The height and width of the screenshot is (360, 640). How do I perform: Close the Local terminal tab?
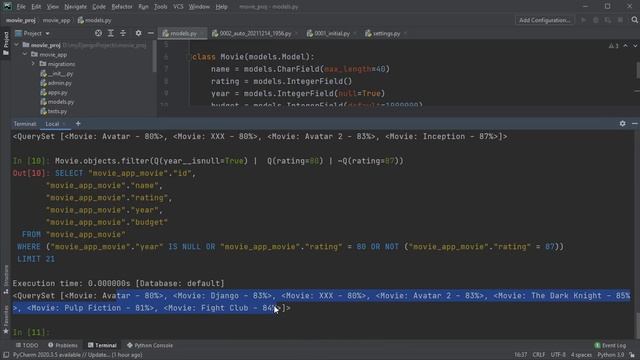click(x=64, y=124)
